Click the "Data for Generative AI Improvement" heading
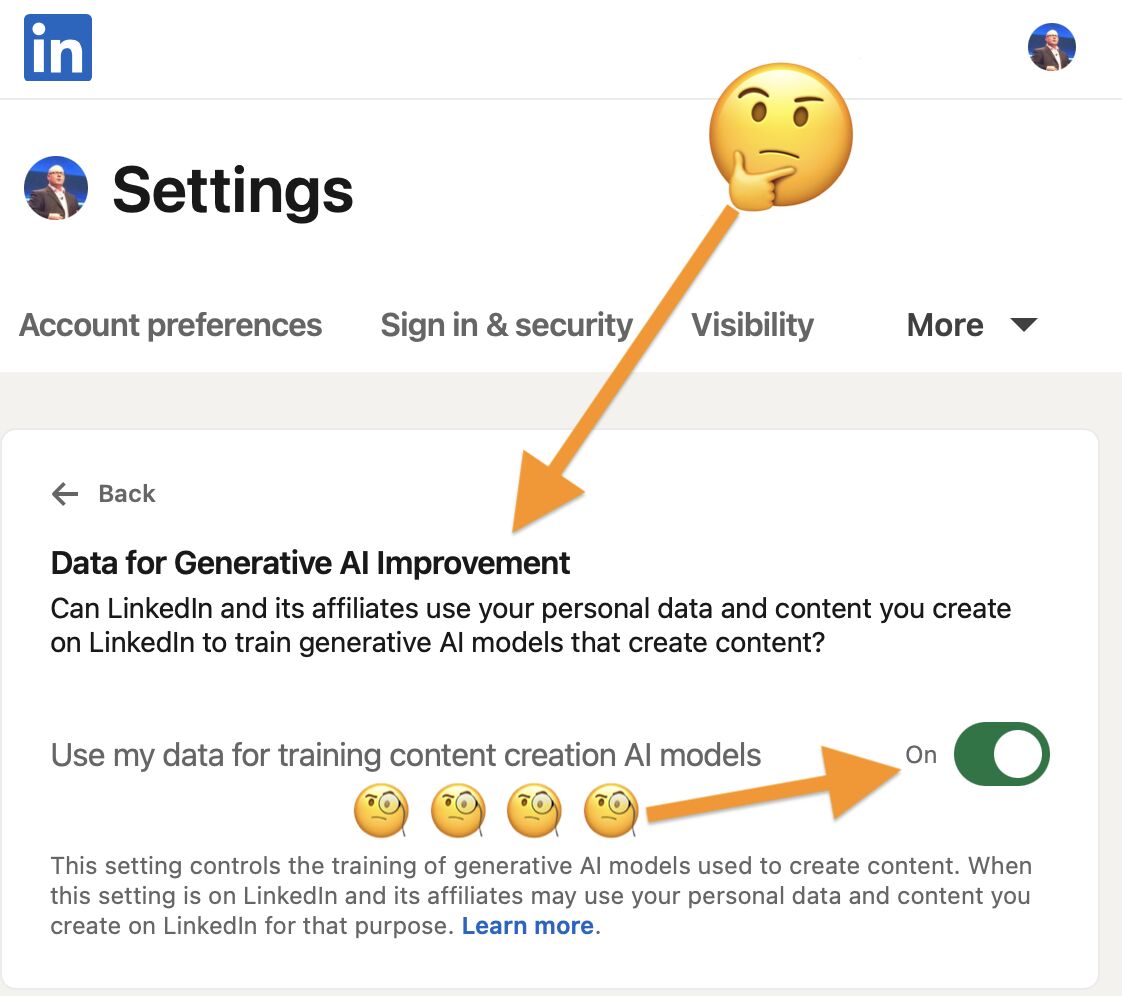This screenshot has width=1122, height=996. point(310,563)
